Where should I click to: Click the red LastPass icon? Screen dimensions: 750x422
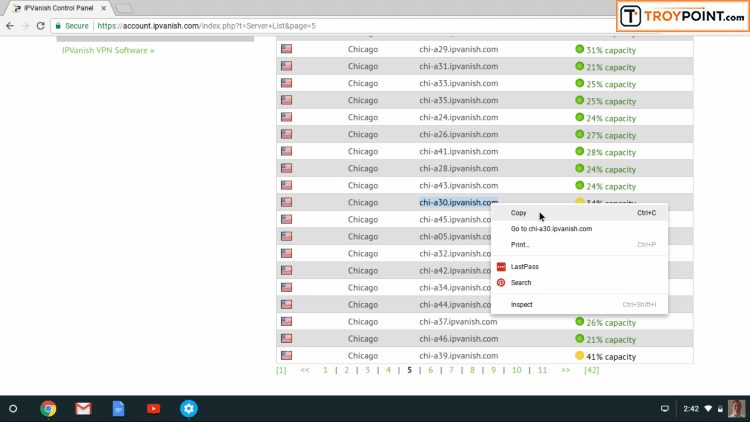click(501, 267)
